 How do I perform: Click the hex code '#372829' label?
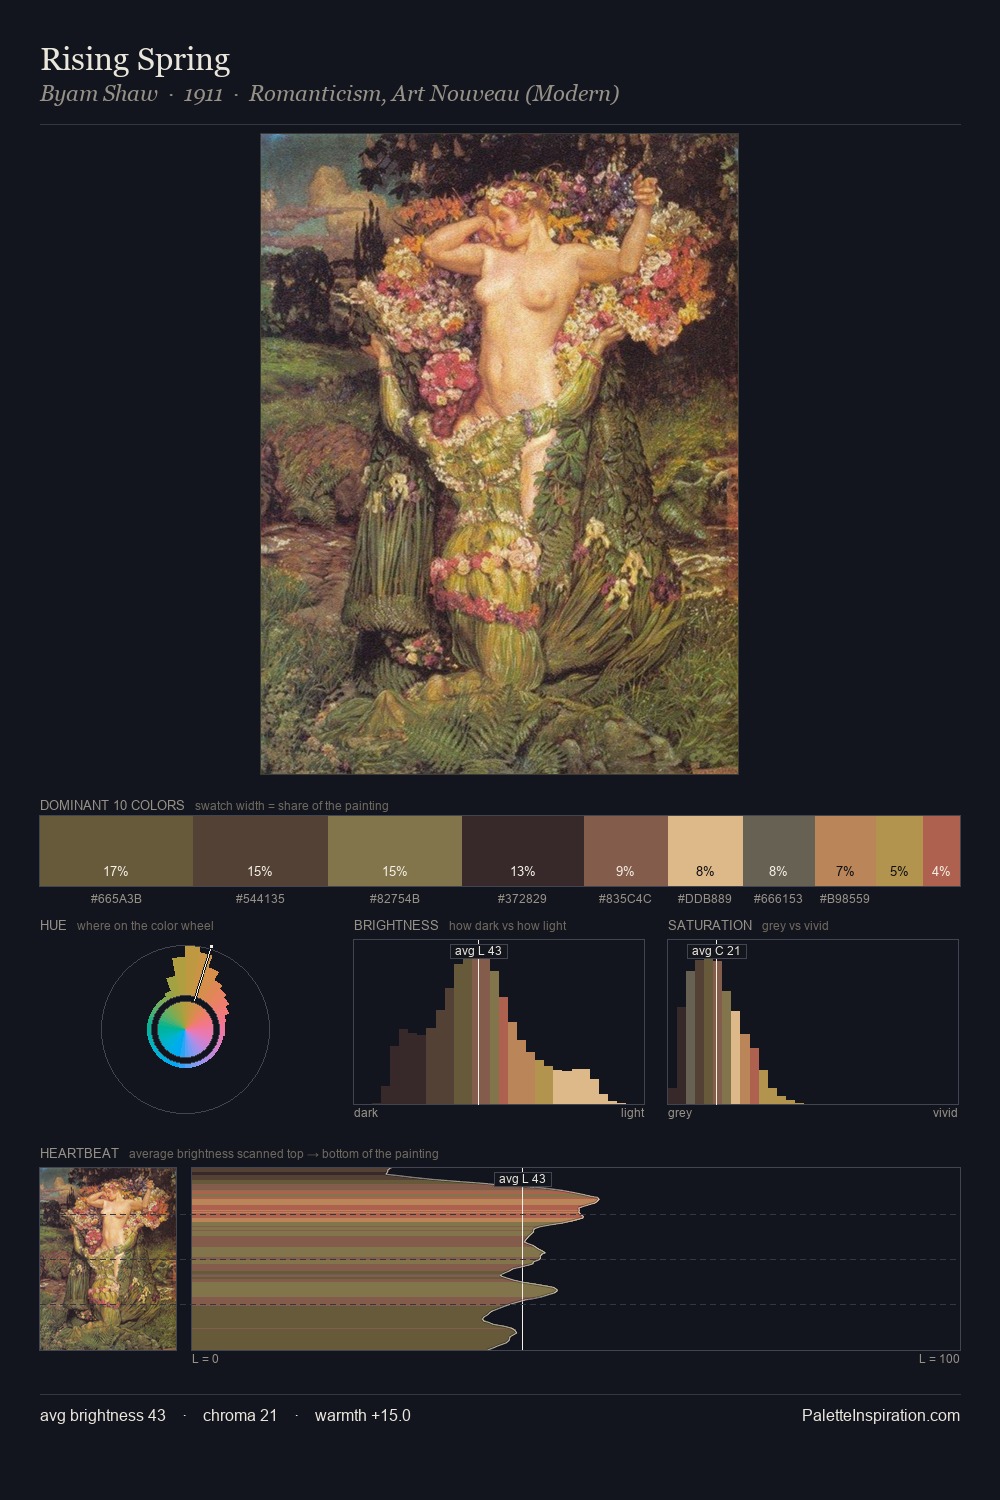pyautogui.click(x=522, y=898)
